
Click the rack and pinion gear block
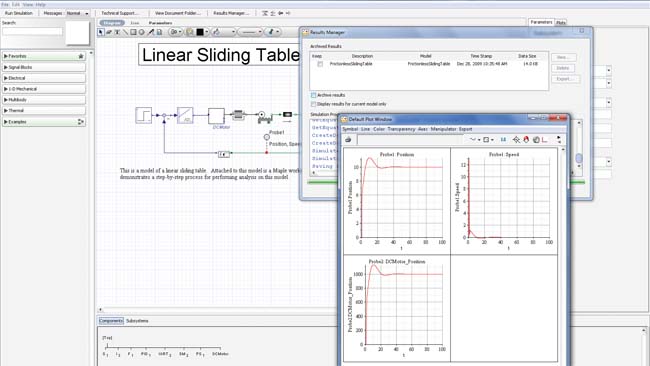click(x=264, y=117)
